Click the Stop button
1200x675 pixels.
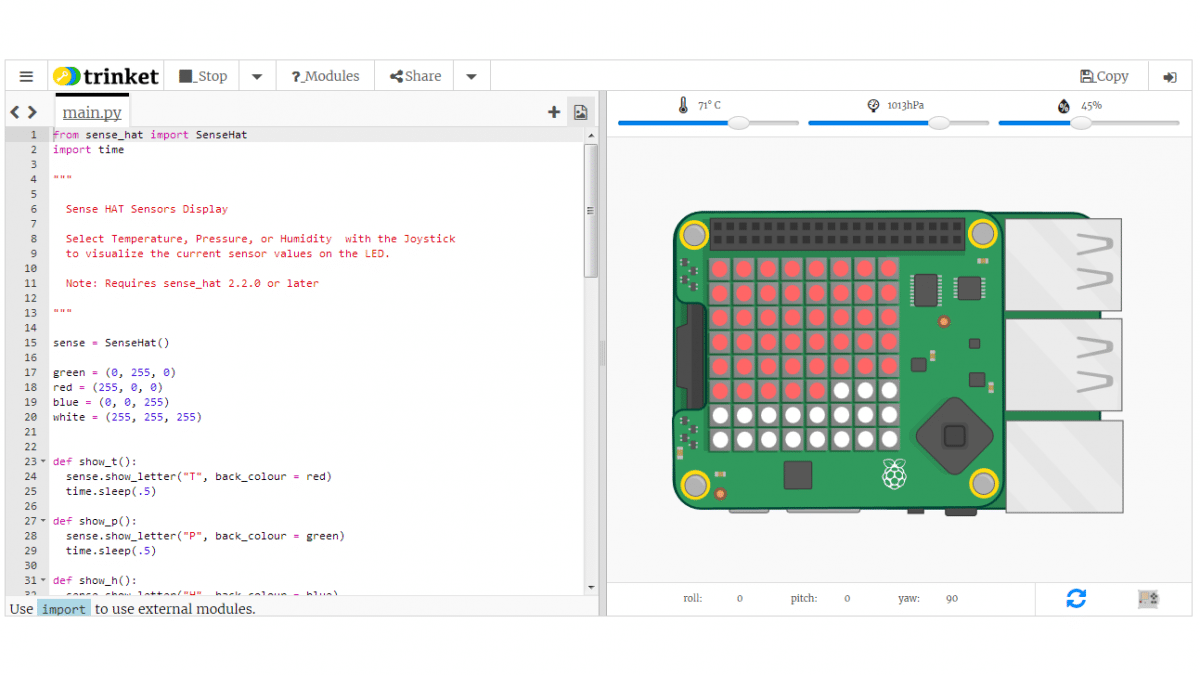[x=203, y=75]
